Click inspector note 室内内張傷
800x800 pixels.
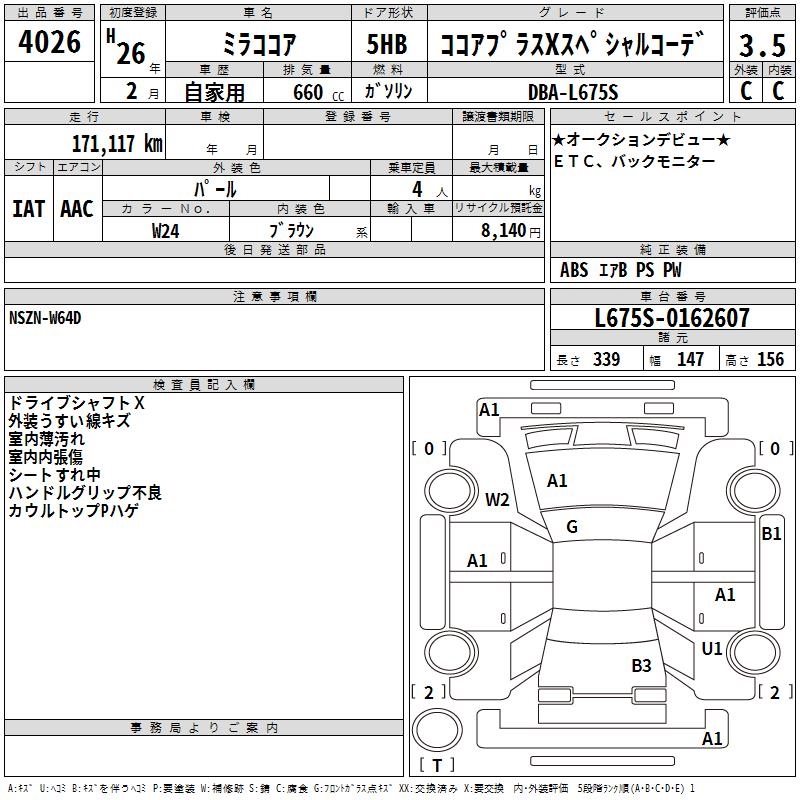tap(45, 457)
